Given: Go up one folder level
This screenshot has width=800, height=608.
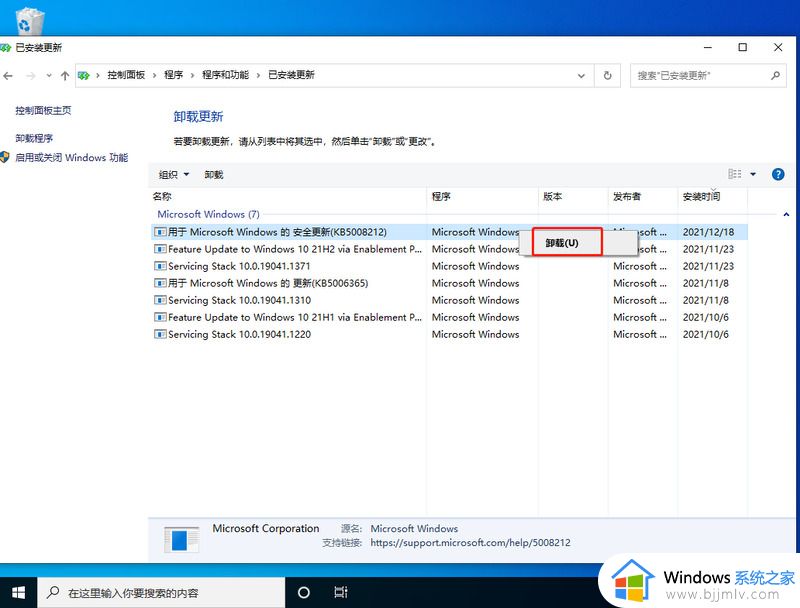Looking at the screenshot, I should (x=65, y=76).
